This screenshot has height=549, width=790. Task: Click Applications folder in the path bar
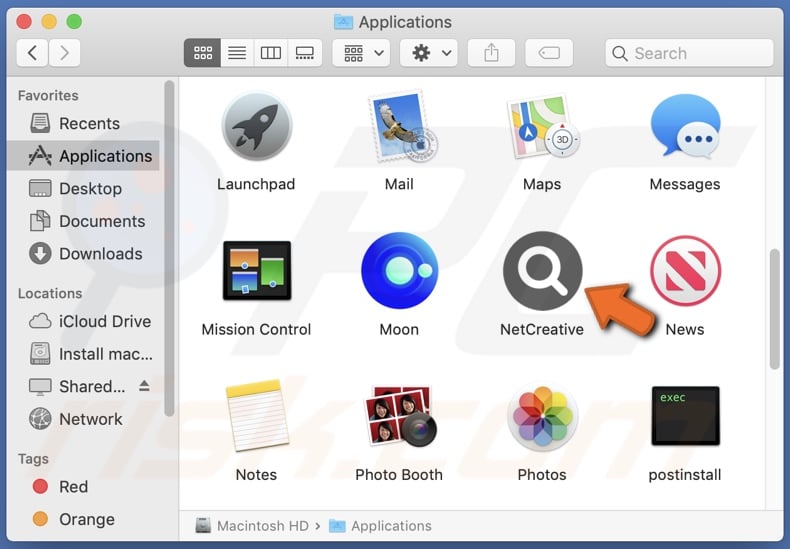pos(380,526)
